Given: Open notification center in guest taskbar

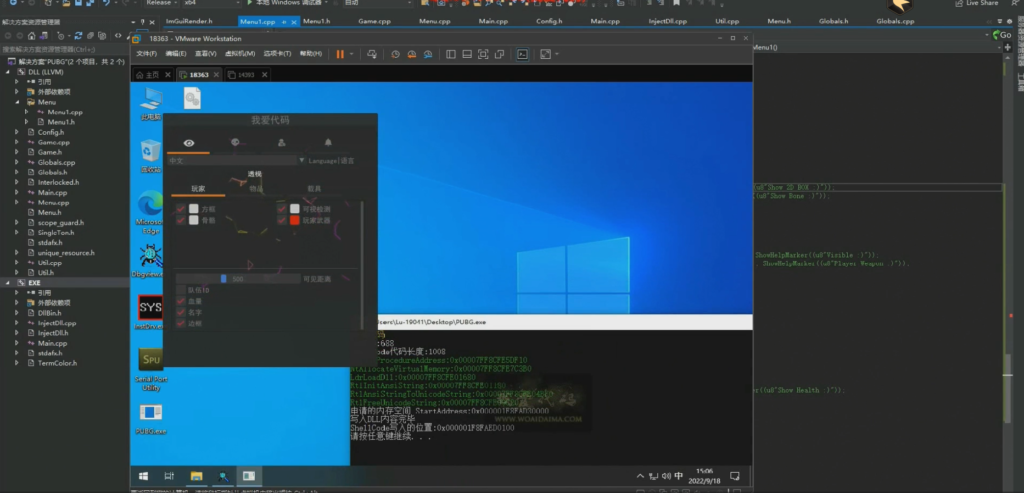Looking at the screenshot, I should (x=735, y=476).
